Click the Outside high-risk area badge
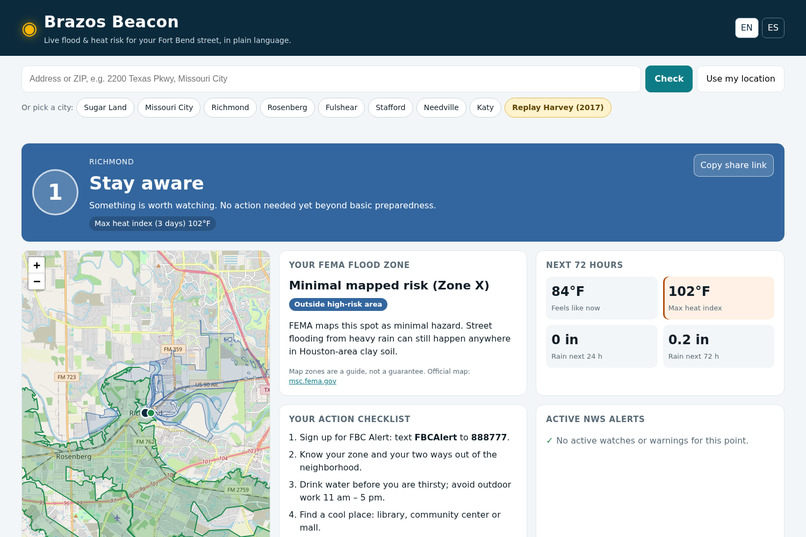This screenshot has height=537, width=806. pos(338,304)
